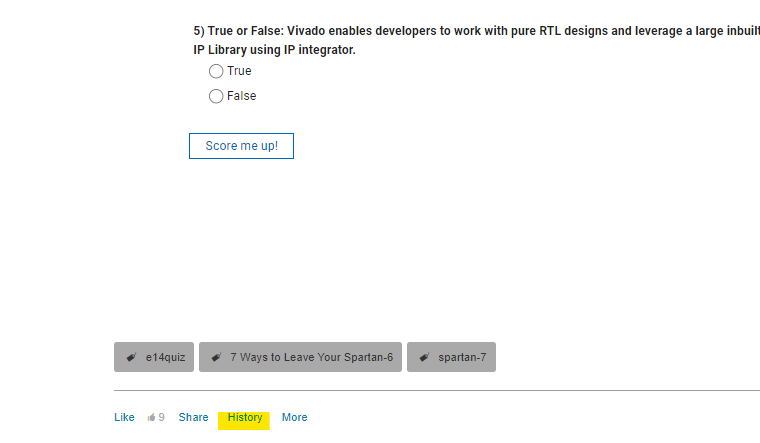Click the Like link
The width and height of the screenshot is (760, 443).
point(124,417)
